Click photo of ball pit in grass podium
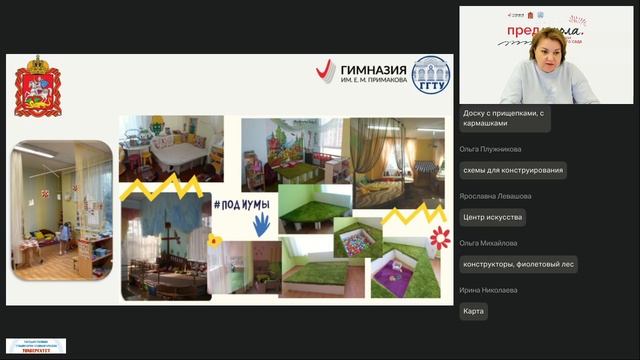 [358, 238]
